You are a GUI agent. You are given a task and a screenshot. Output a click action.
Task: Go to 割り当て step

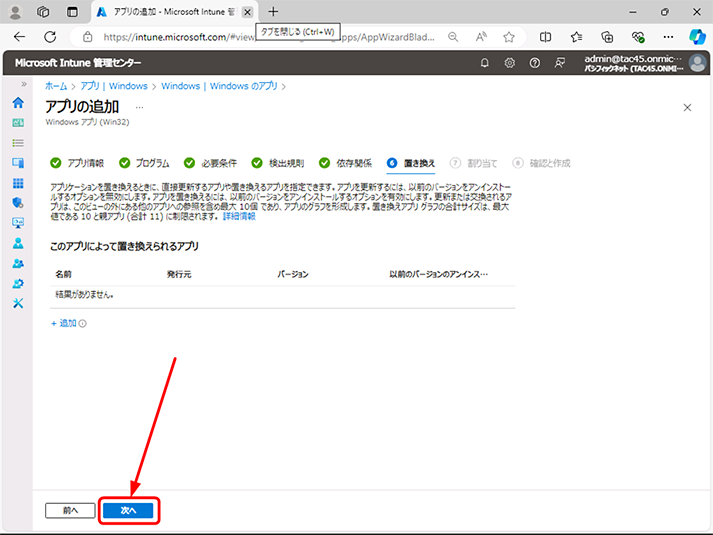pos(473,163)
